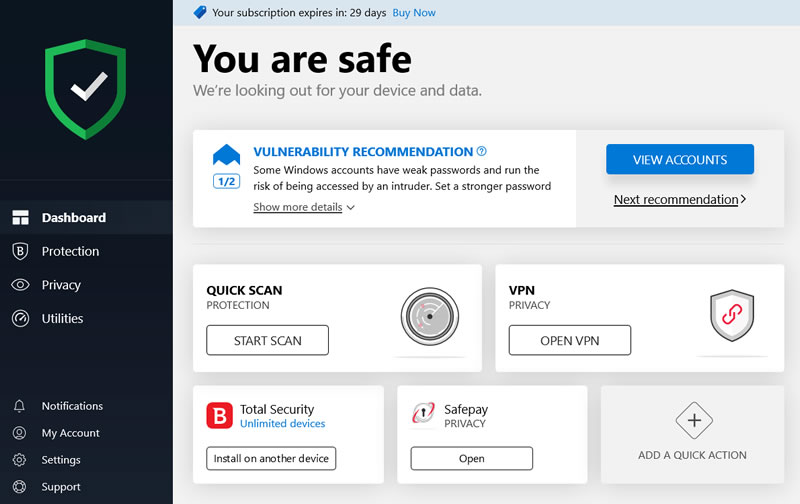800x504 pixels.
Task: Open the Dashboard section
Action: pyautogui.click(x=86, y=217)
